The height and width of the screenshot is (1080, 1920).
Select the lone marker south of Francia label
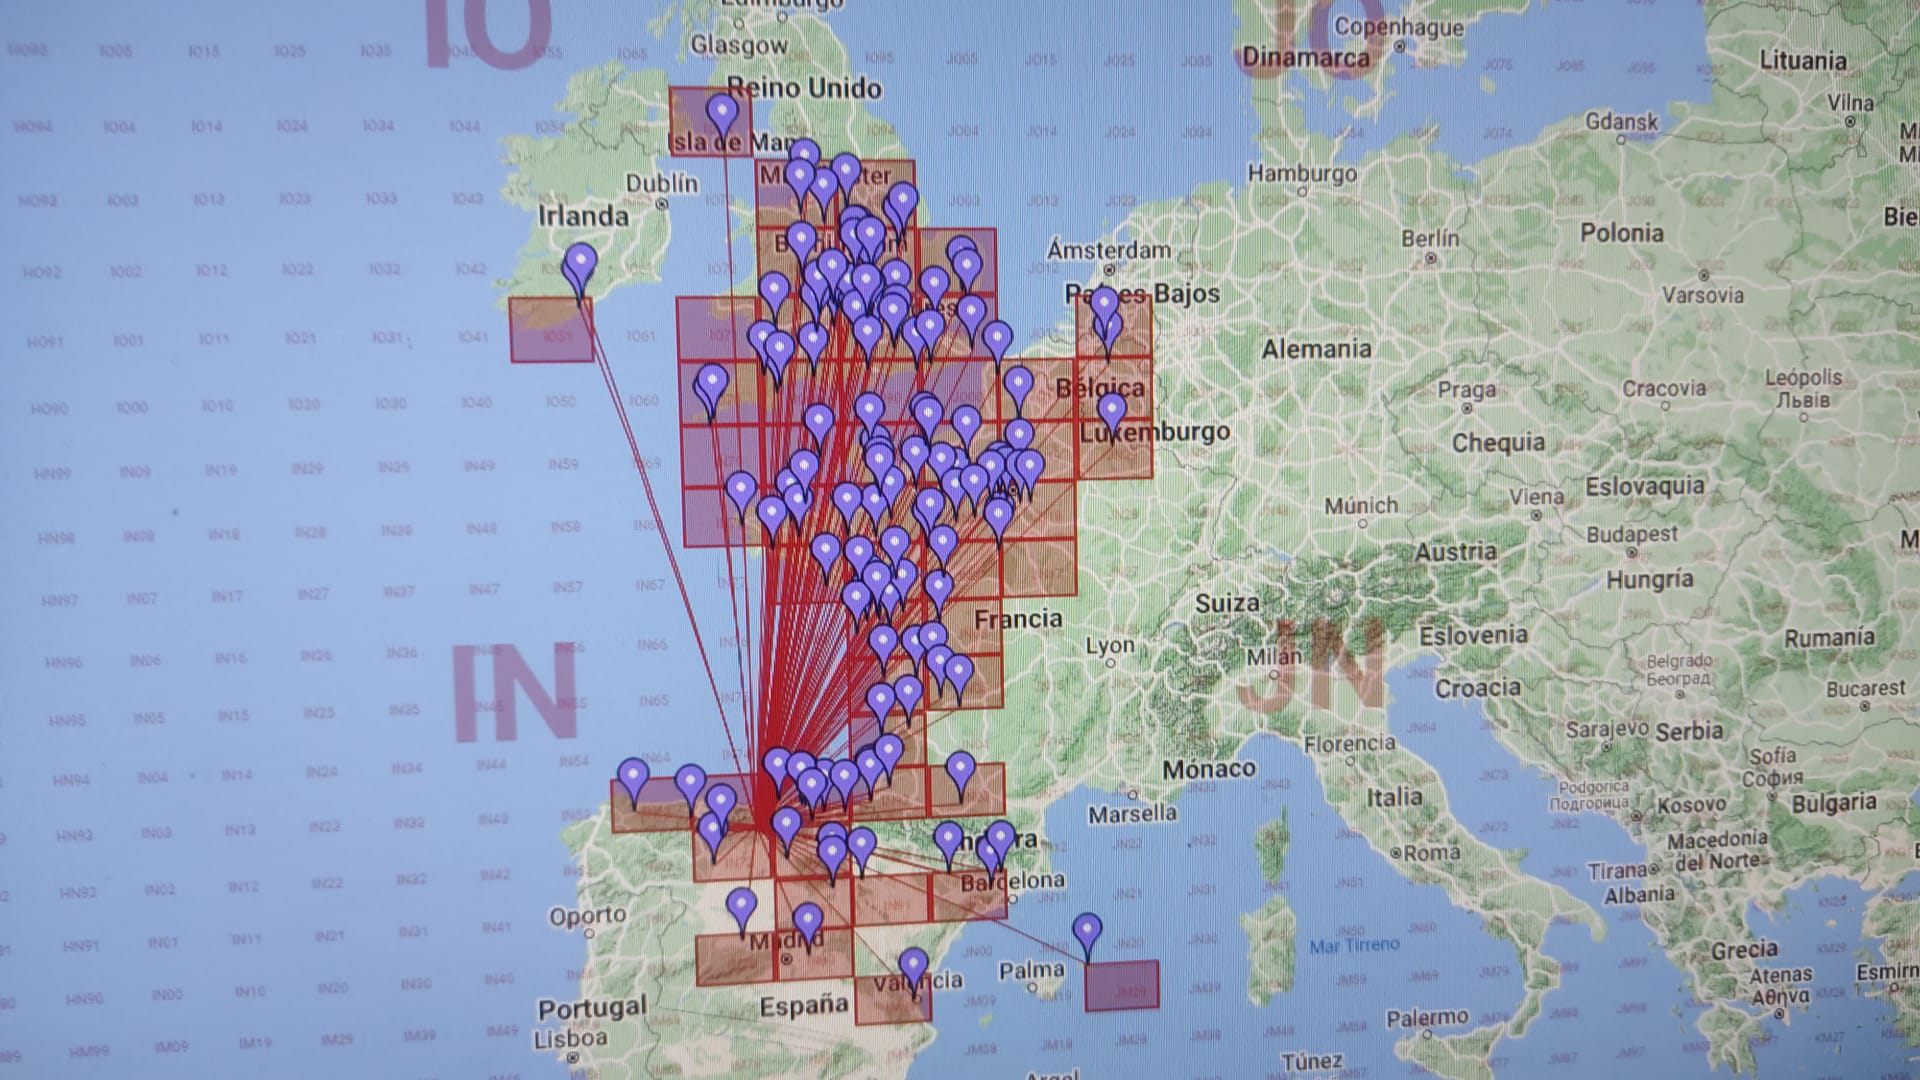pos(960,776)
